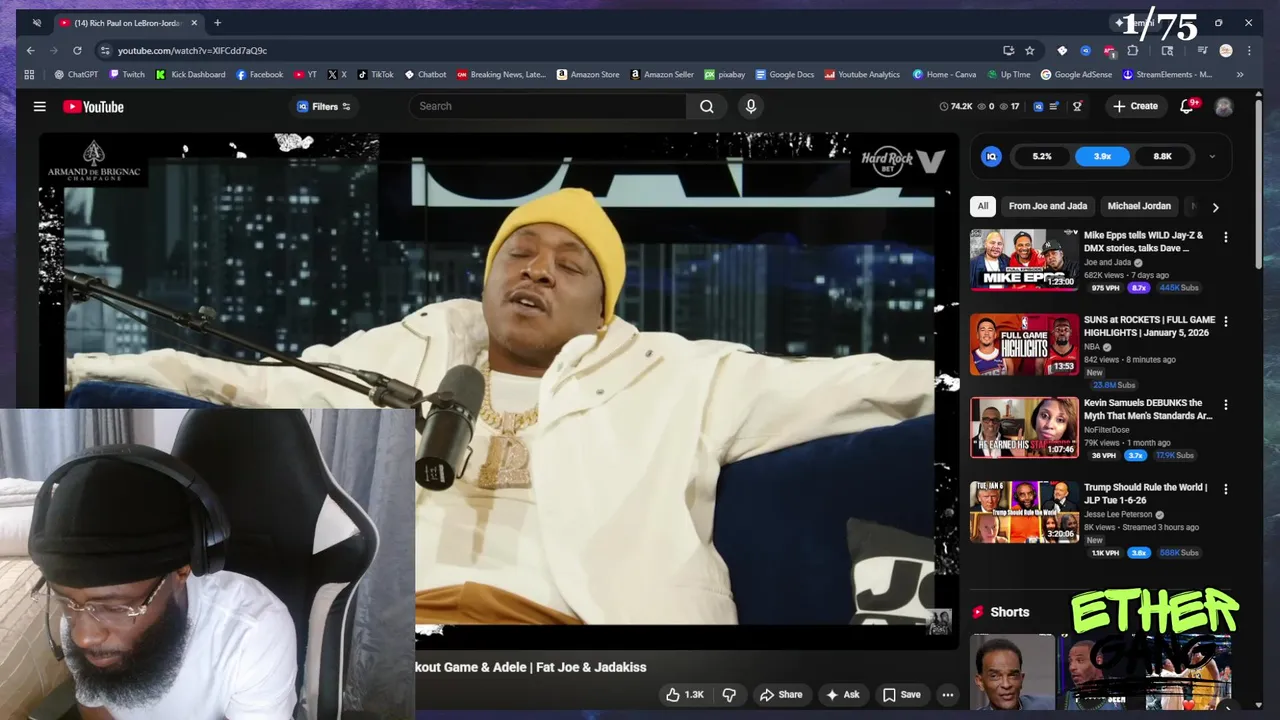The width and height of the screenshot is (1280, 720).
Task: Go to the YouTube home logo
Action: [x=93, y=106]
